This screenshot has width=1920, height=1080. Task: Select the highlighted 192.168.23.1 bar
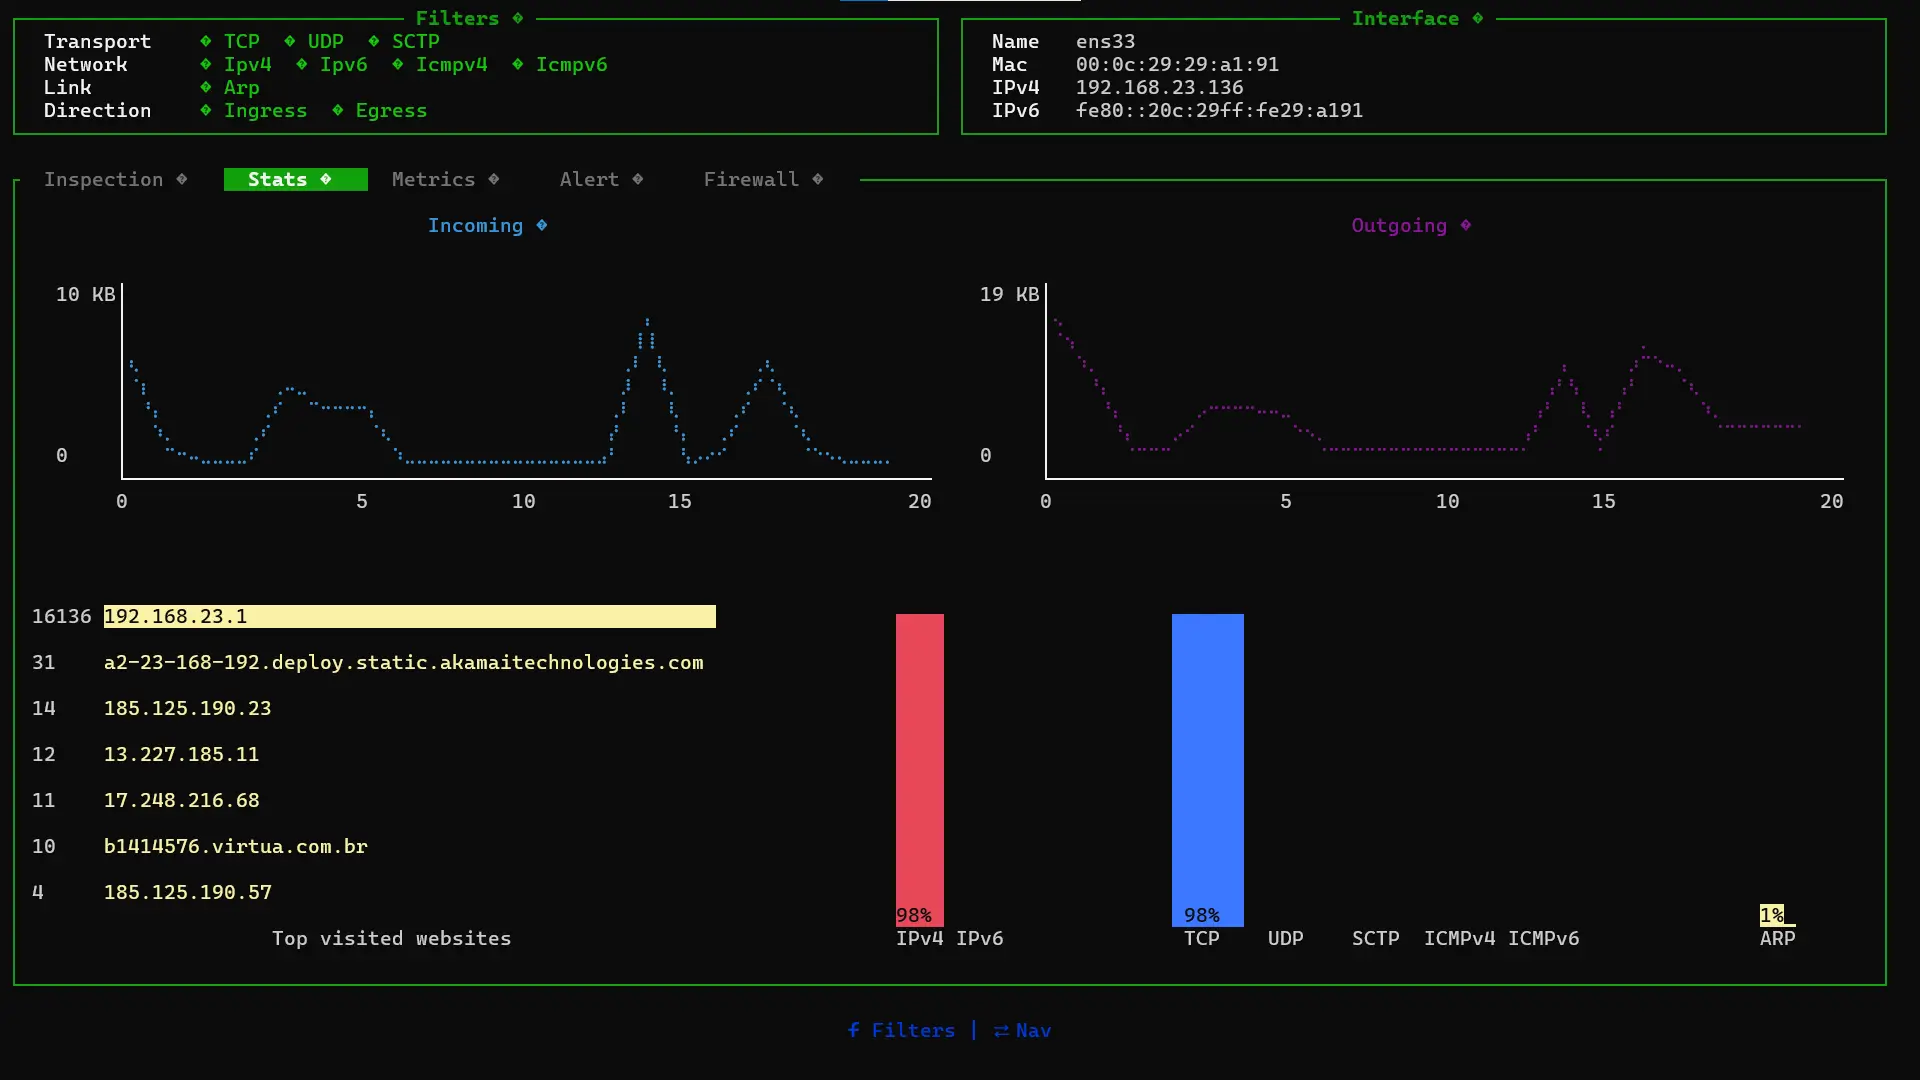click(409, 616)
